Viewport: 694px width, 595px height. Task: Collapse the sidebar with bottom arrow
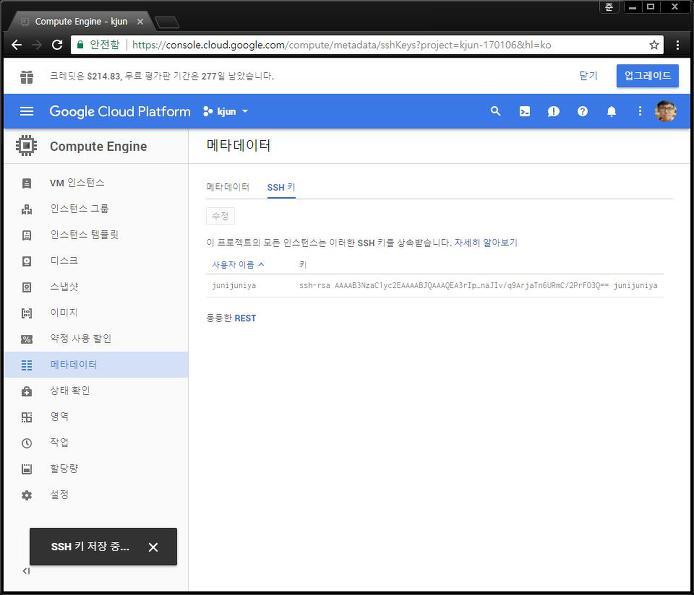[x=26, y=571]
